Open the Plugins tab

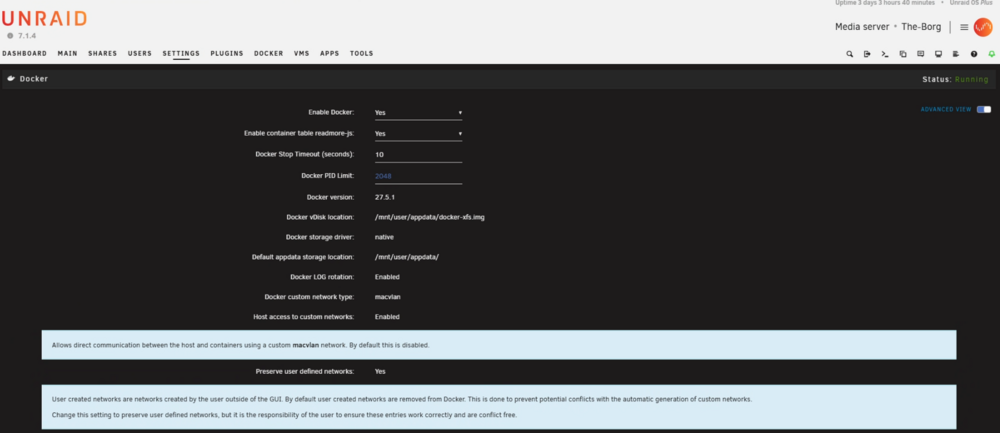point(227,54)
